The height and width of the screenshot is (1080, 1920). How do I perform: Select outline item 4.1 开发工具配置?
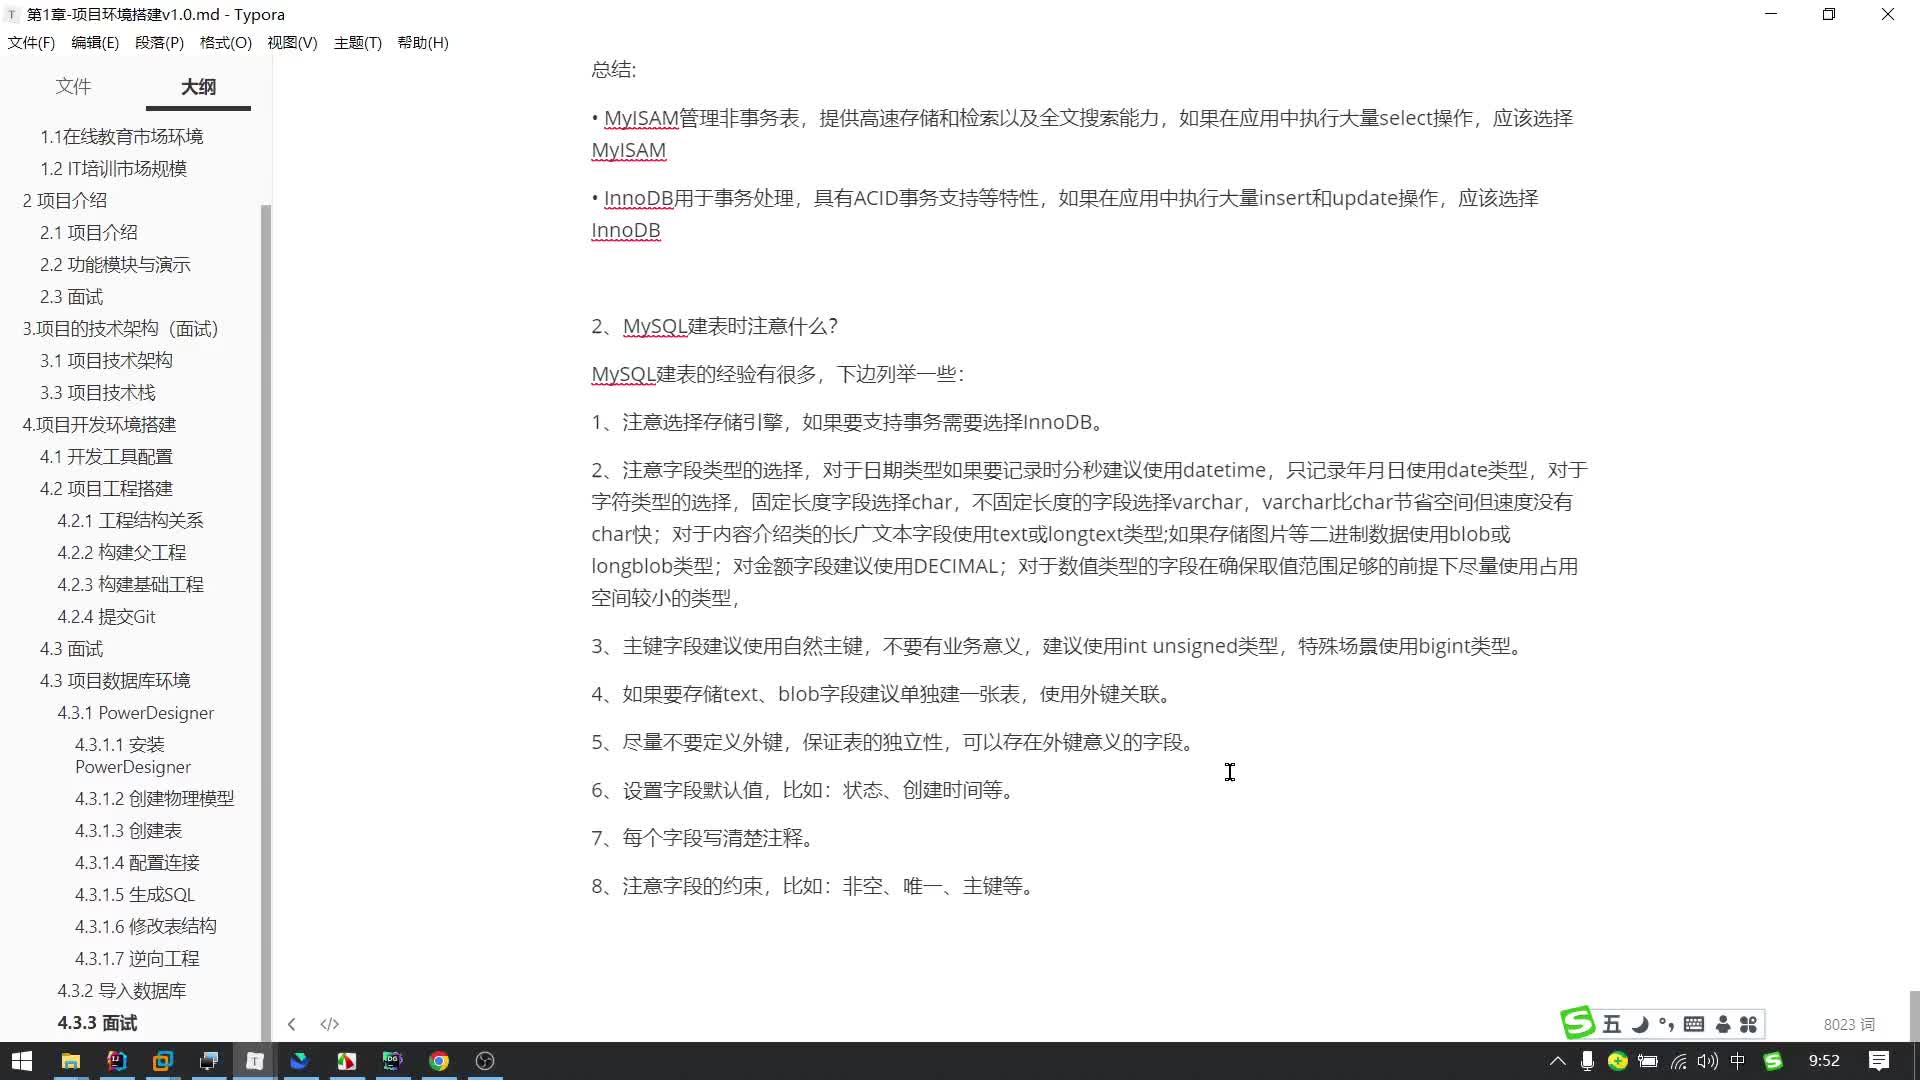click(106, 456)
